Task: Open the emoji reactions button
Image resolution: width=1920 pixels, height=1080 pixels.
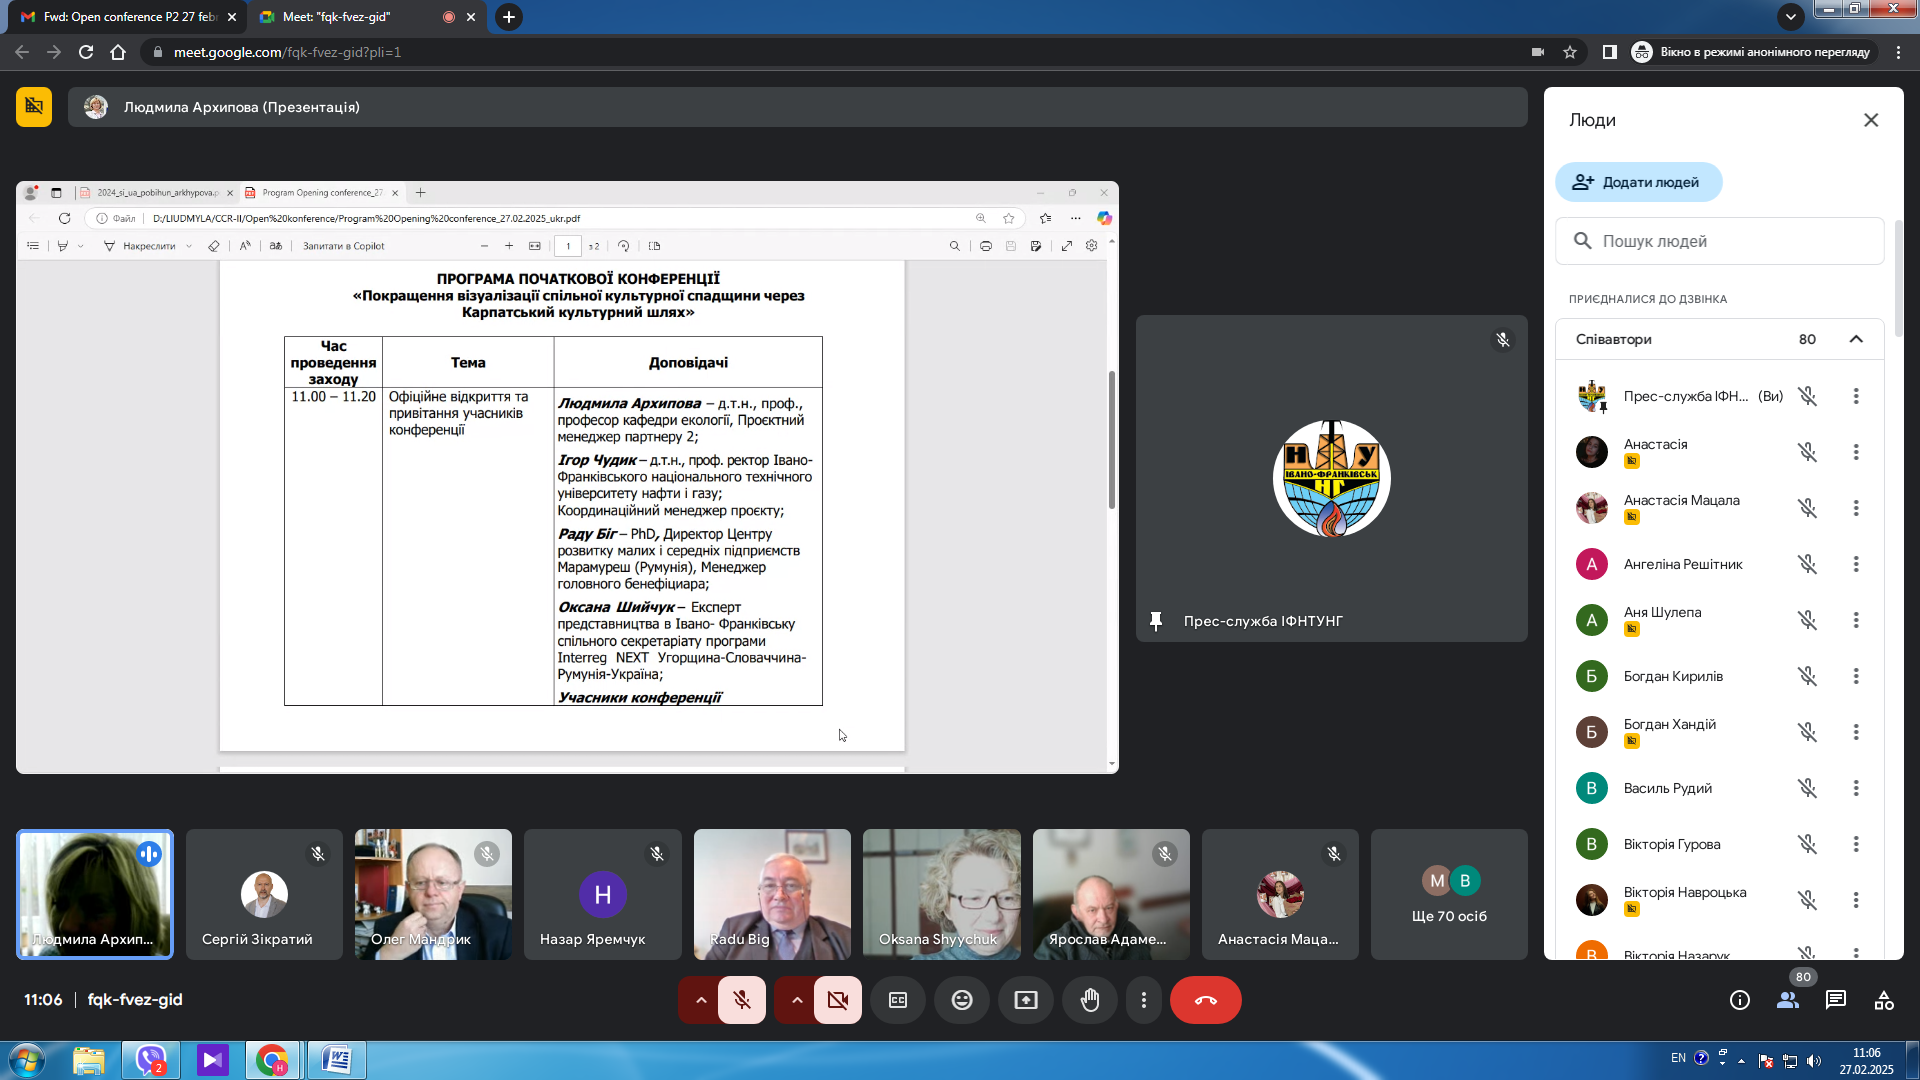Action: pos(962,1000)
